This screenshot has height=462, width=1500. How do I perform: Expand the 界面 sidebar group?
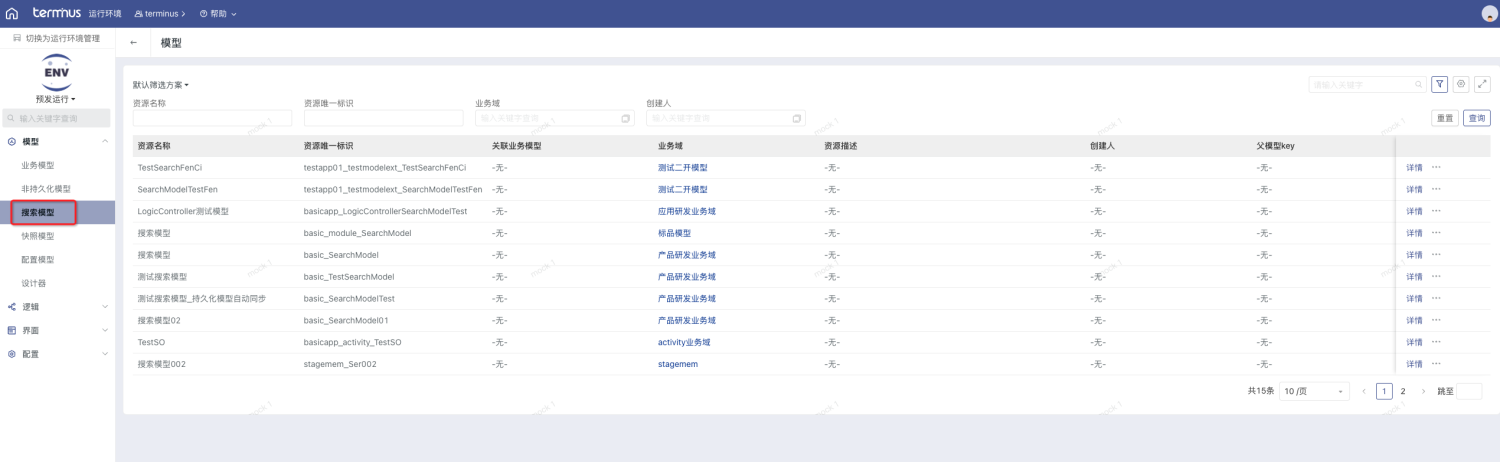coord(57,330)
